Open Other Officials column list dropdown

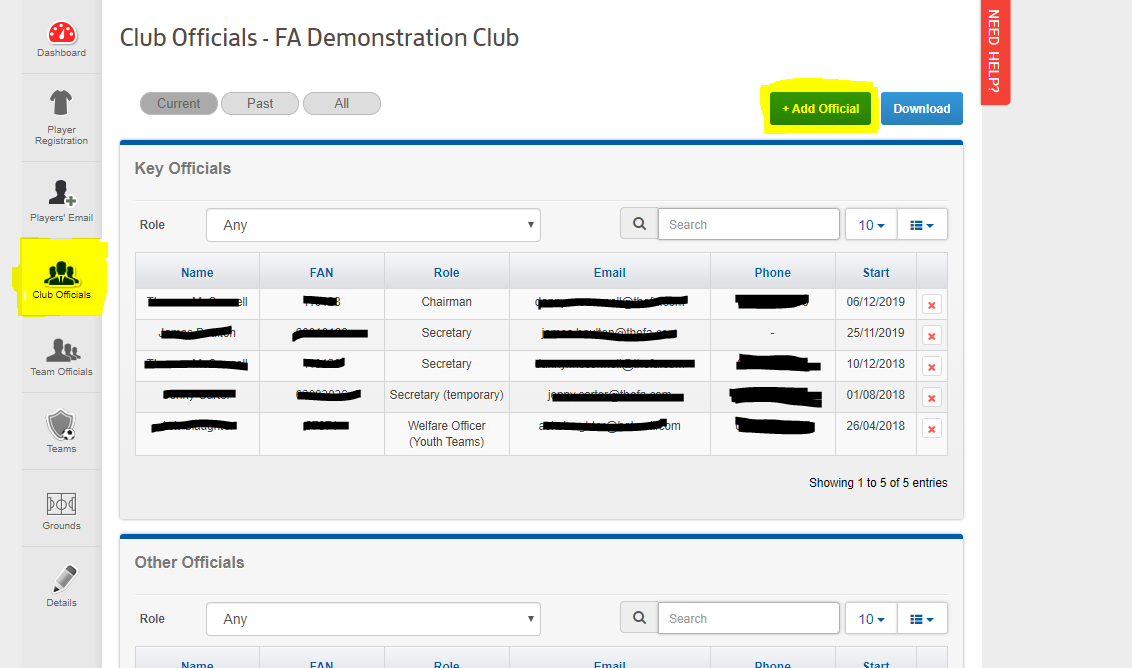pyautogui.click(x=922, y=619)
